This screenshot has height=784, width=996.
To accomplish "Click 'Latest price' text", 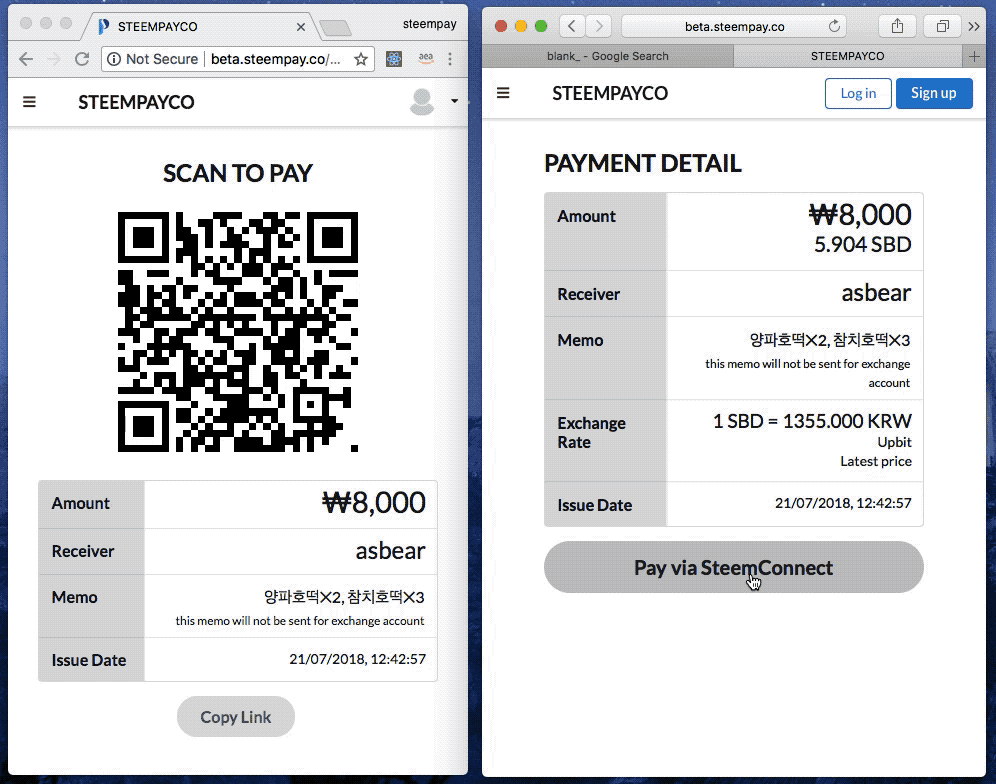I will click(x=876, y=461).
